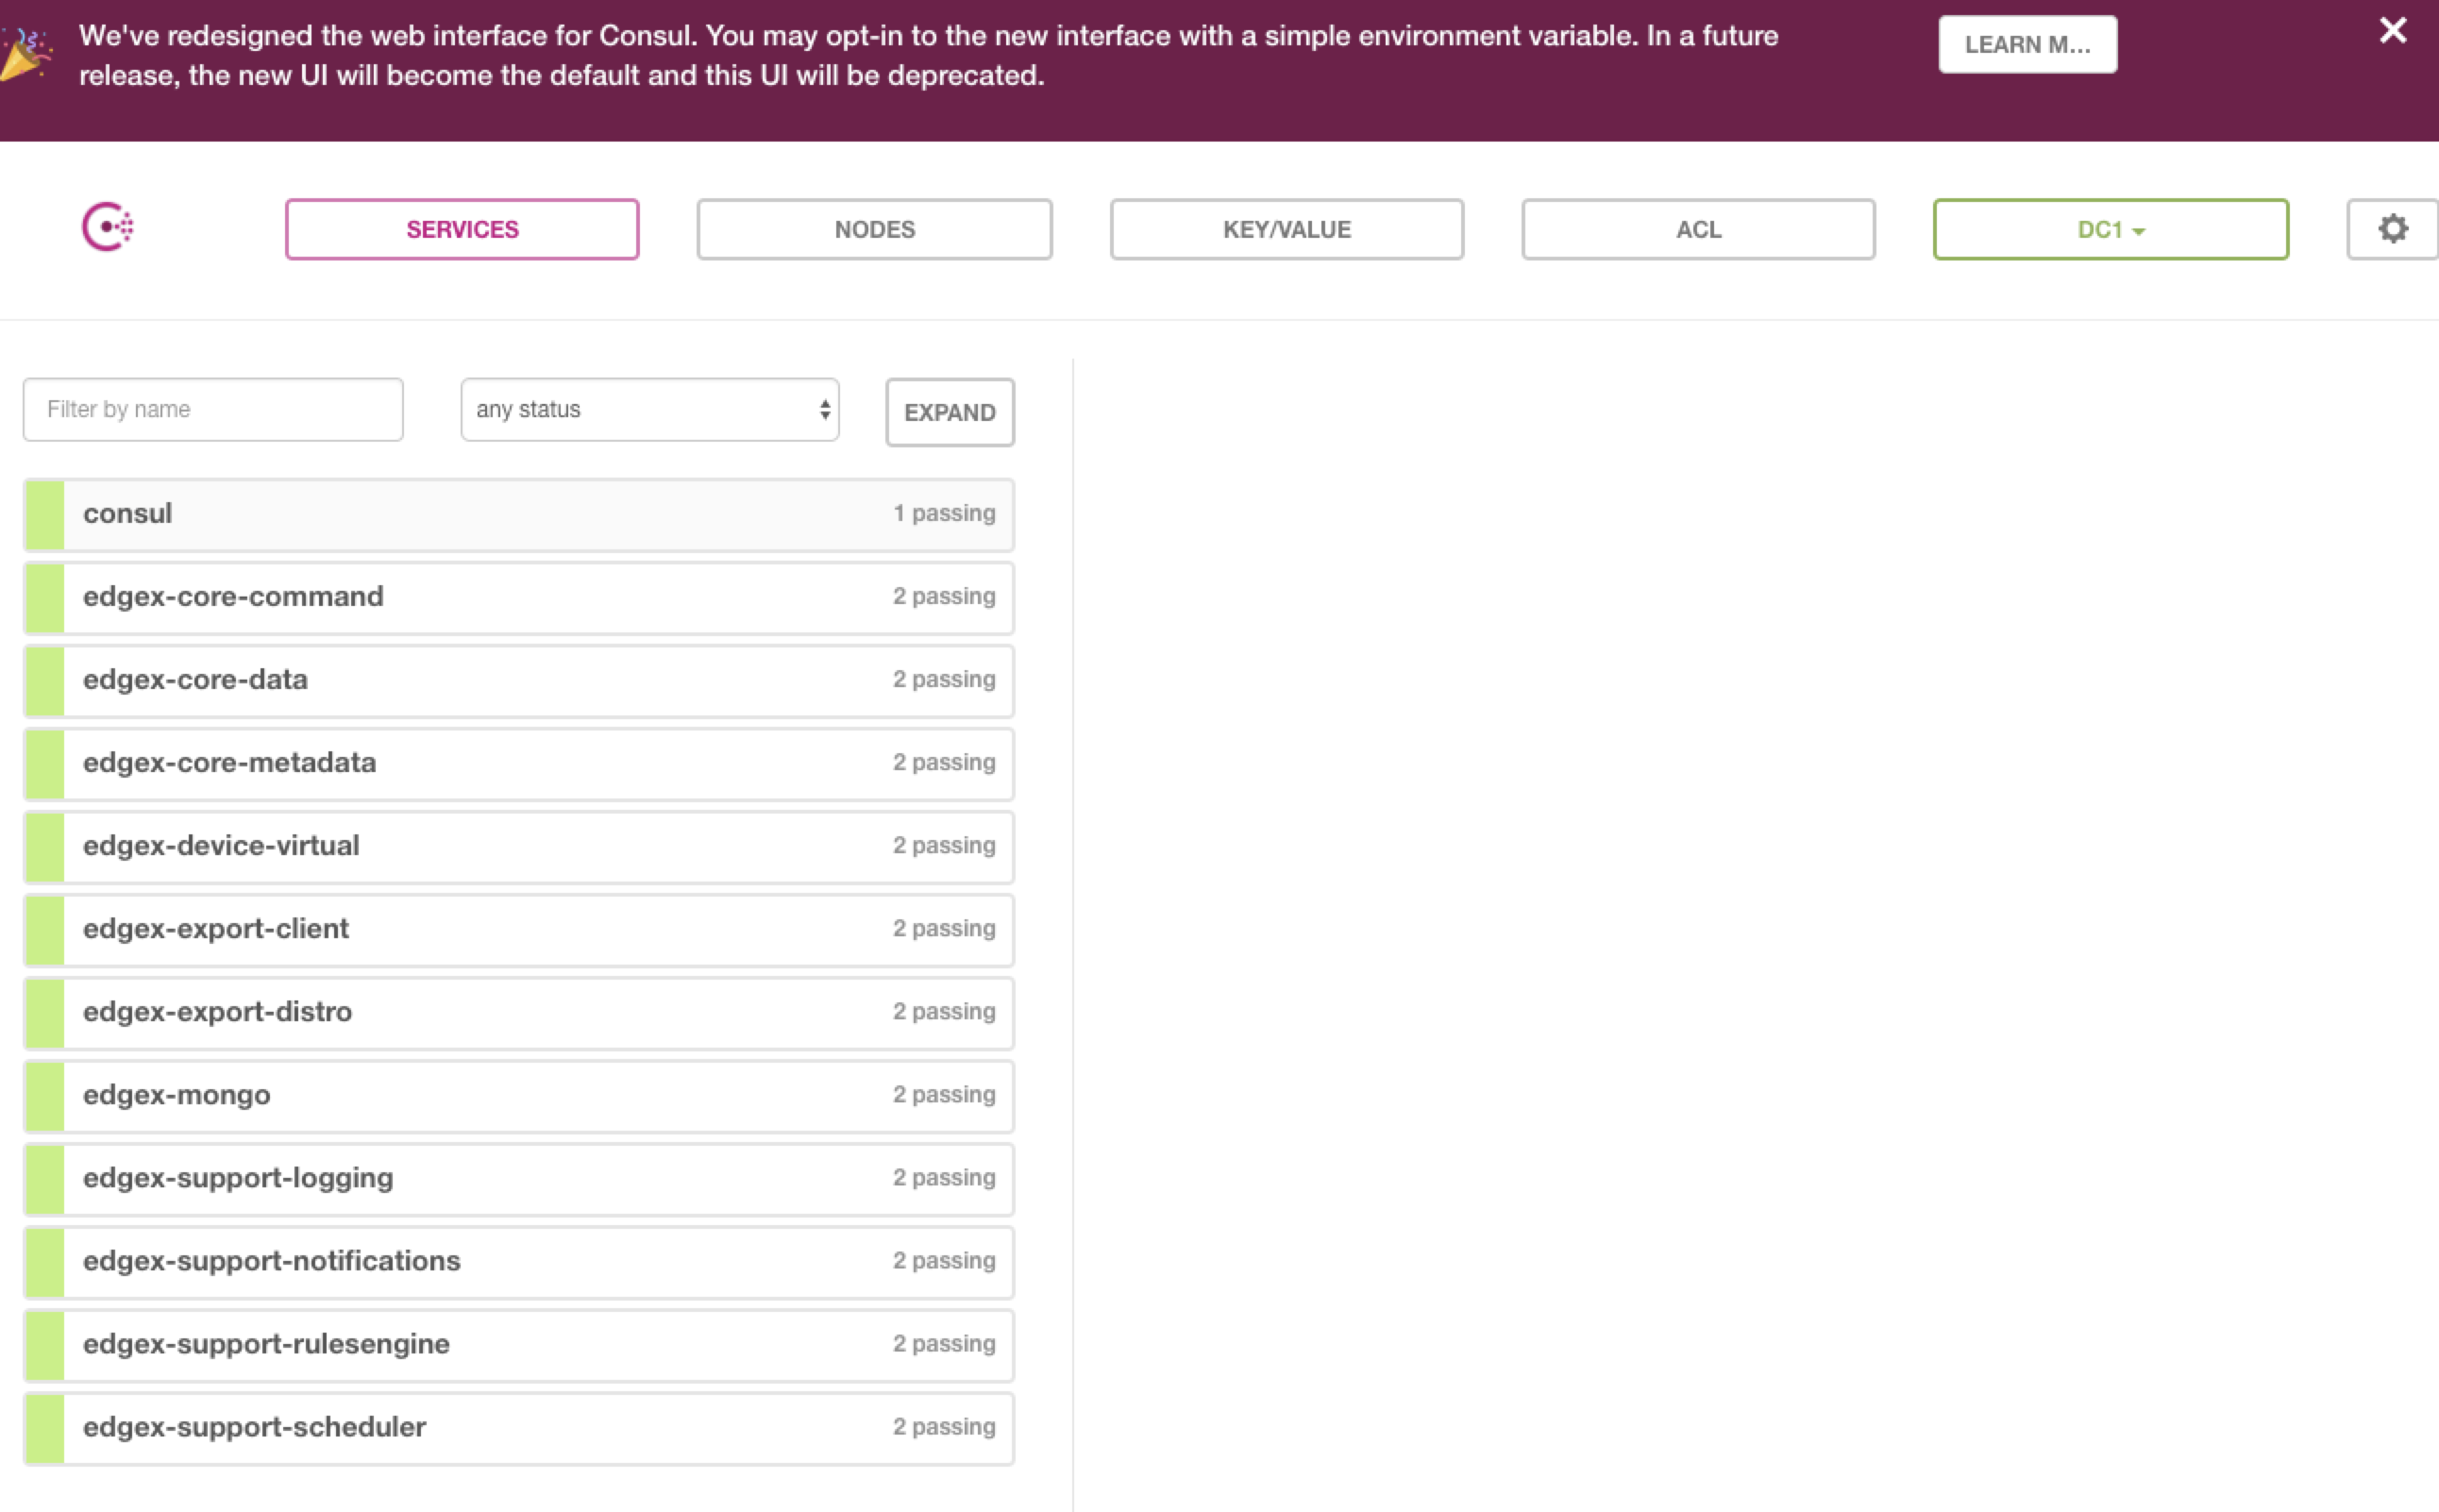Open the edgex-core-command service
Viewport: 2439px width, 1512px height.
click(518, 597)
